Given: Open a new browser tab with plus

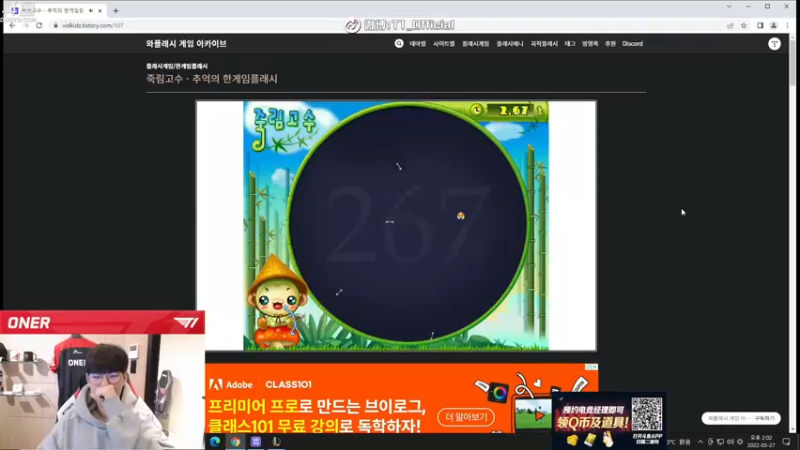Looking at the screenshot, I should pos(116,10).
